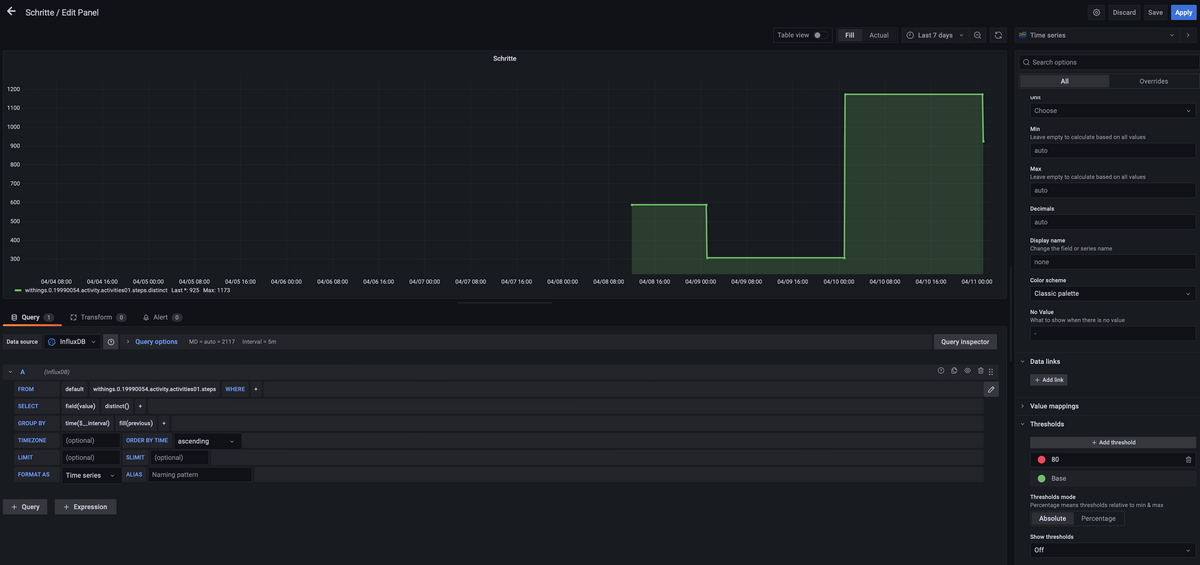
Task: Open the Color scheme Classic palette dropdown
Action: pos(1112,294)
